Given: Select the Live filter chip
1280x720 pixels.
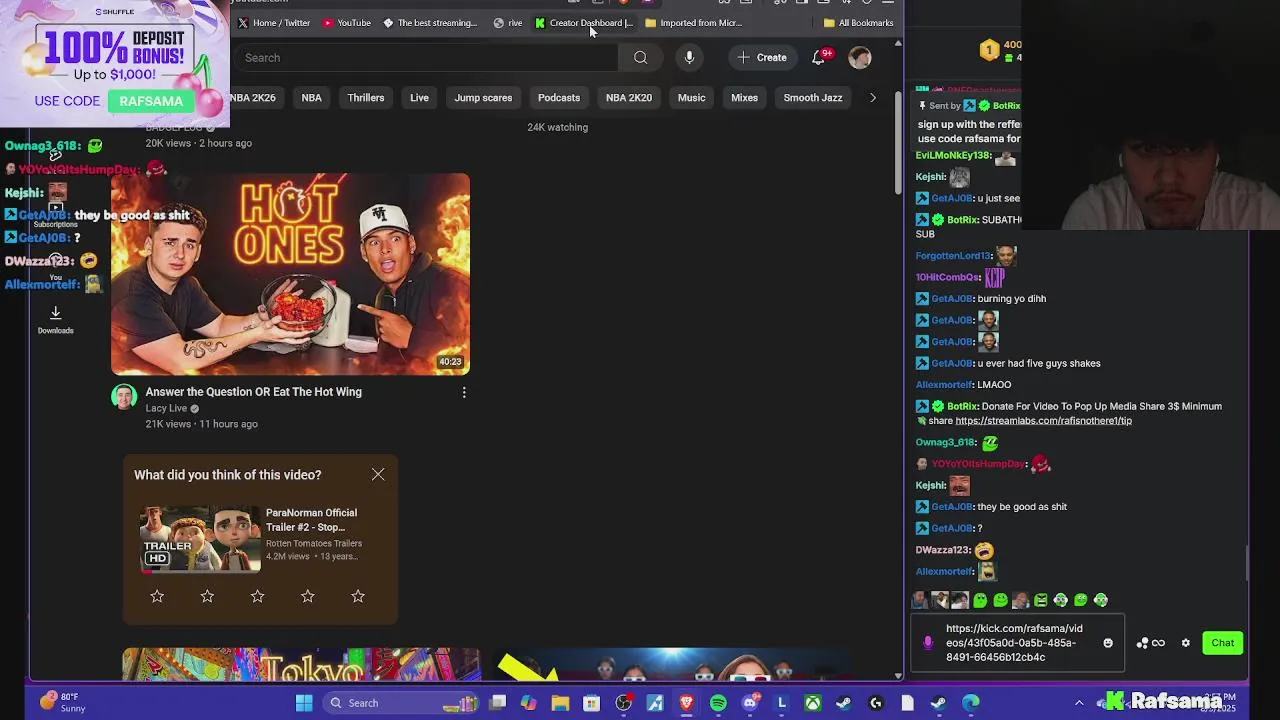Looking at the screenshot, I should (419, 98).
